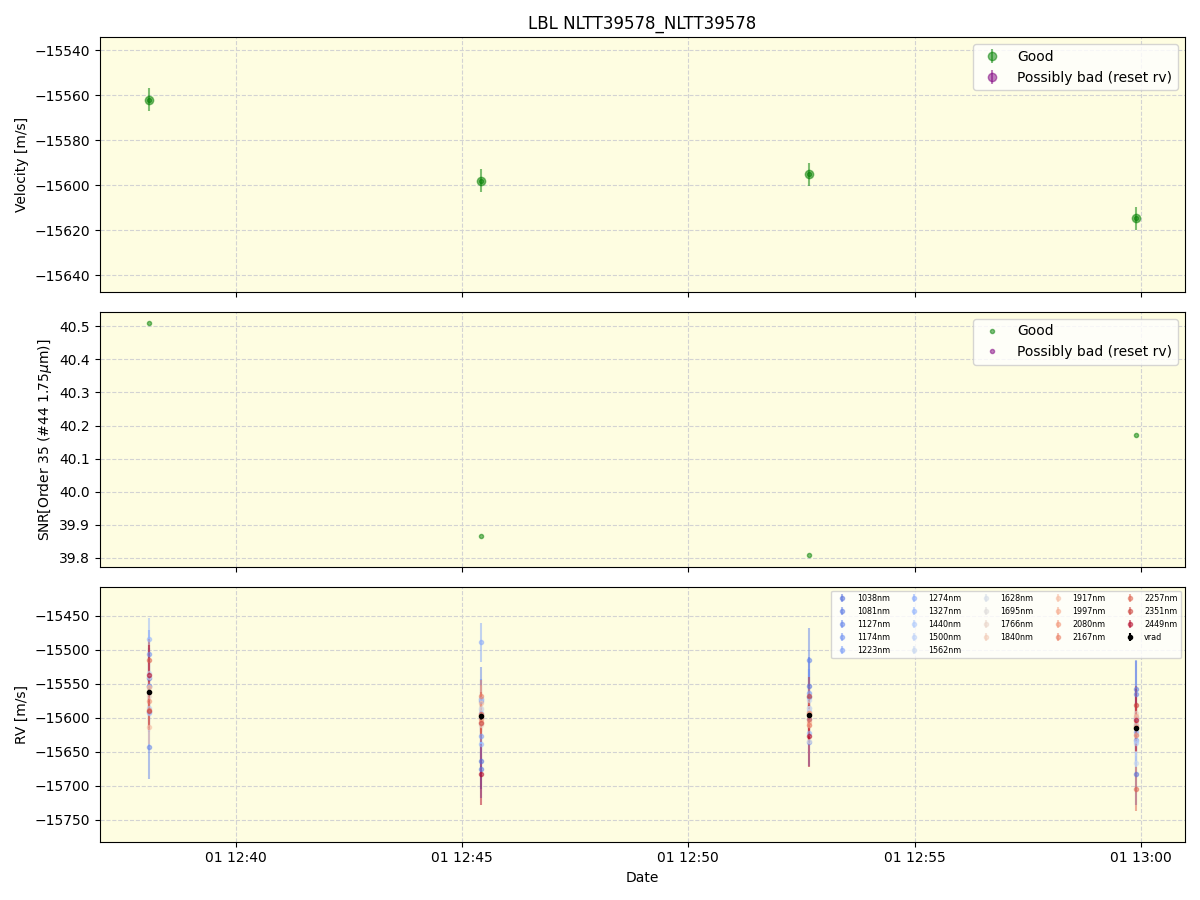1200x900 pixels.
Task: Click the 01 13:00 date tick label
Action: point(1141,857)
